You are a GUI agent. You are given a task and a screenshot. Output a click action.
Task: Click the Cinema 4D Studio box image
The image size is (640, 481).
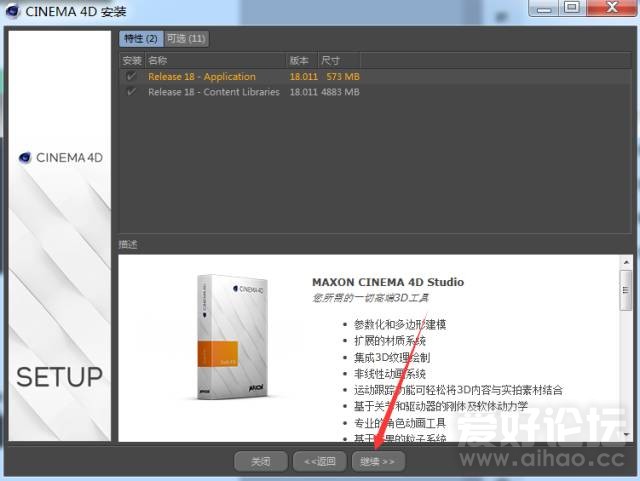pyautogui.click(x=230, y=334)
